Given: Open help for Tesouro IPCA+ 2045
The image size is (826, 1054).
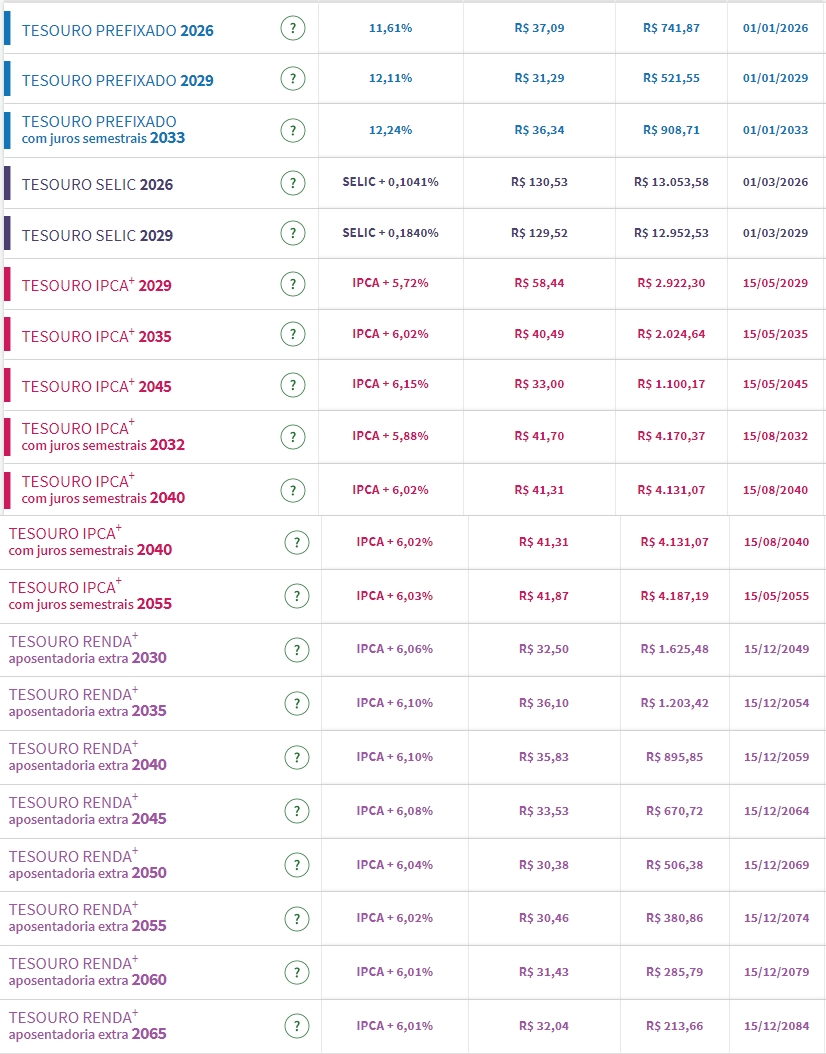Looking at the screenshot, I should (x=292, y=384).
